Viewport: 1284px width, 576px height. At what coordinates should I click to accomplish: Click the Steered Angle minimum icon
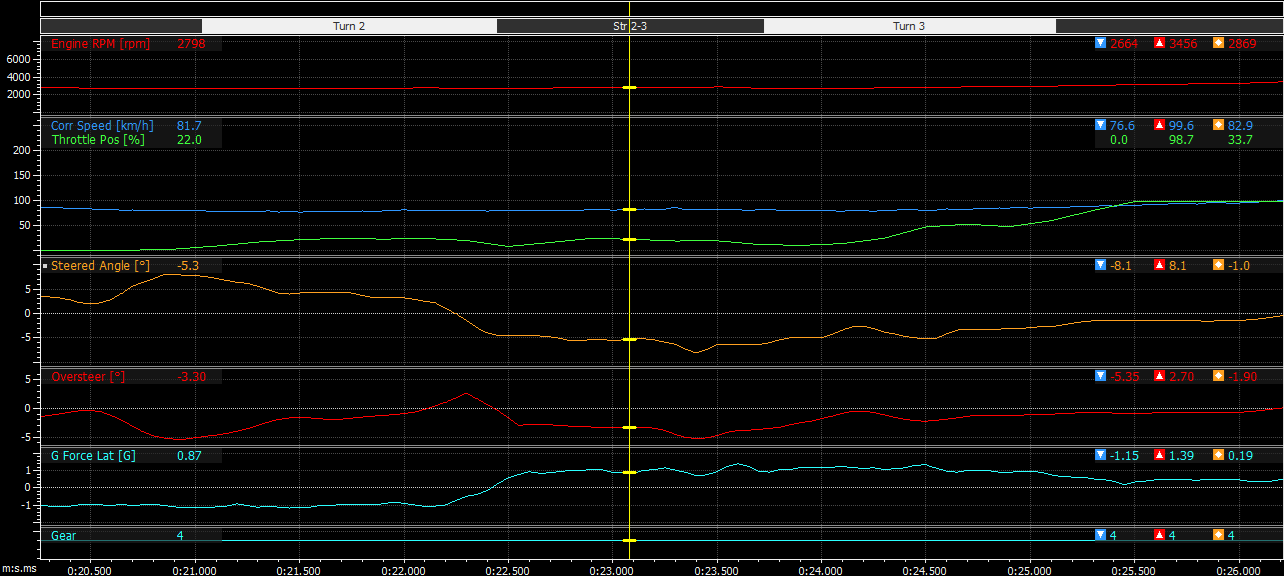(x=1101, y=265)
